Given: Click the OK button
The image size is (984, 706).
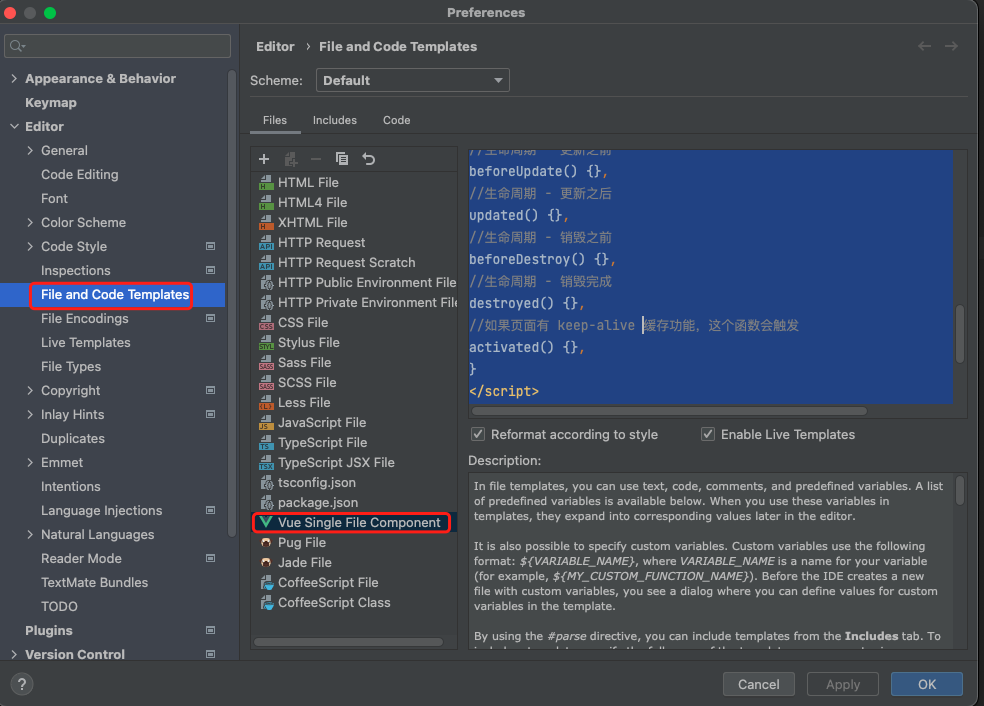Looking at the screenshot, I should (x=927, y=684).
